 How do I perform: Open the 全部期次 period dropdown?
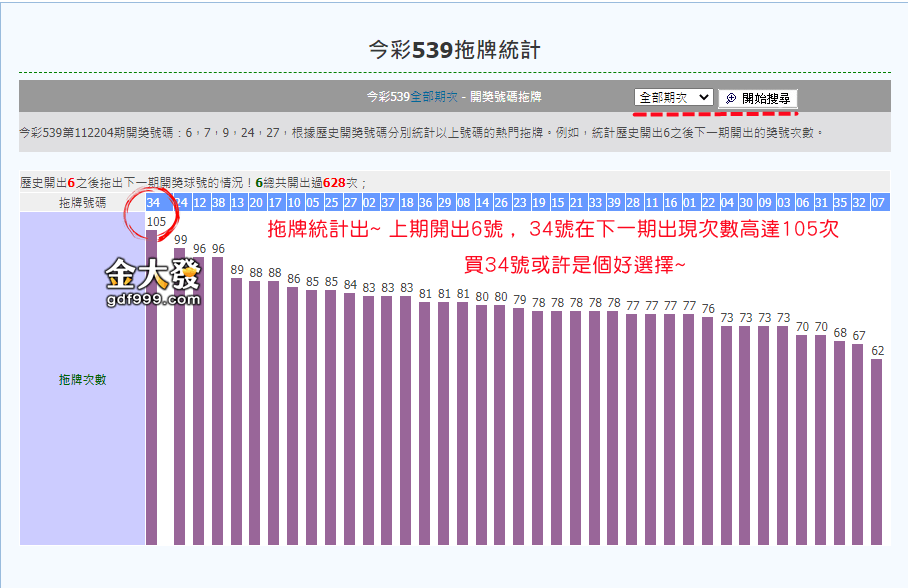[x=673, y=97]
